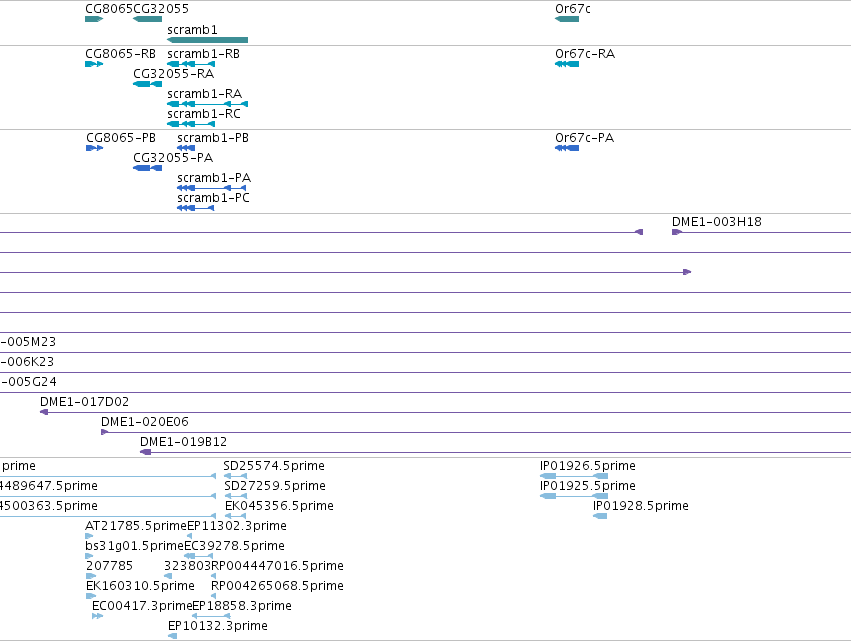Click the 4489647.5prime EST label
This screenshot has height=641, width=851.
pos(49,486)
